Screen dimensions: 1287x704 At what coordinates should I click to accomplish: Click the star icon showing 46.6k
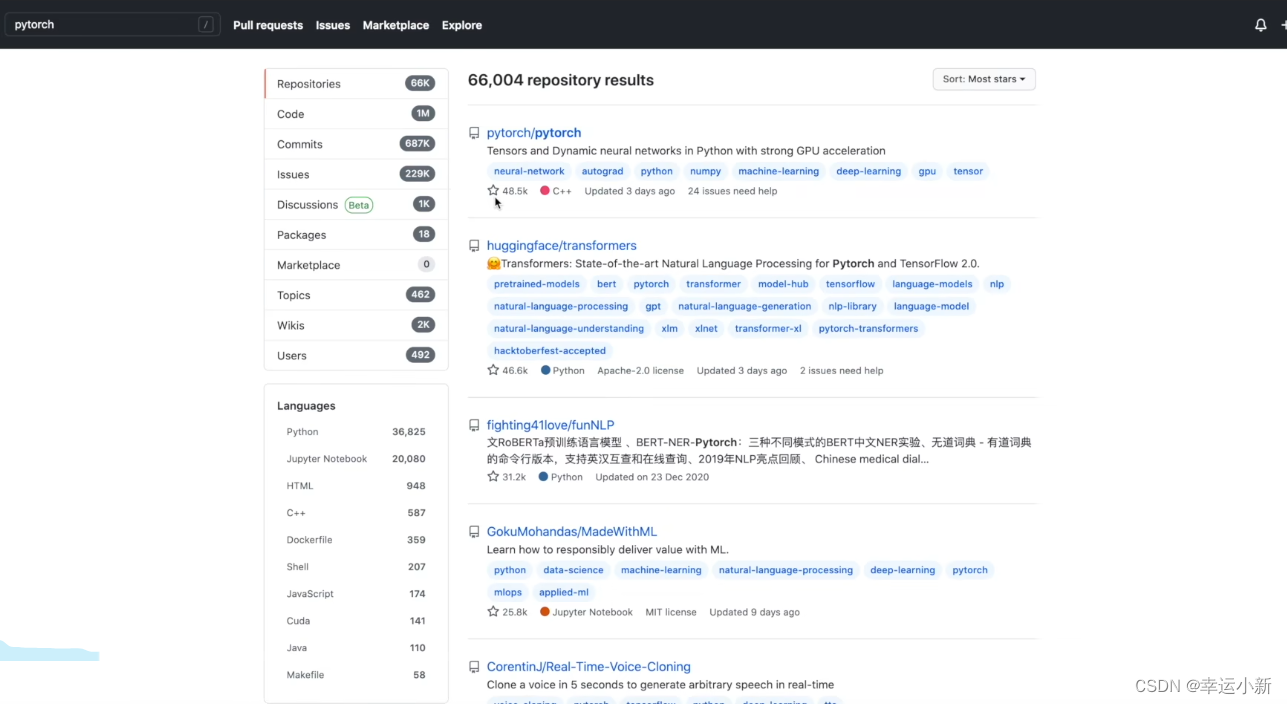point(493,370)
